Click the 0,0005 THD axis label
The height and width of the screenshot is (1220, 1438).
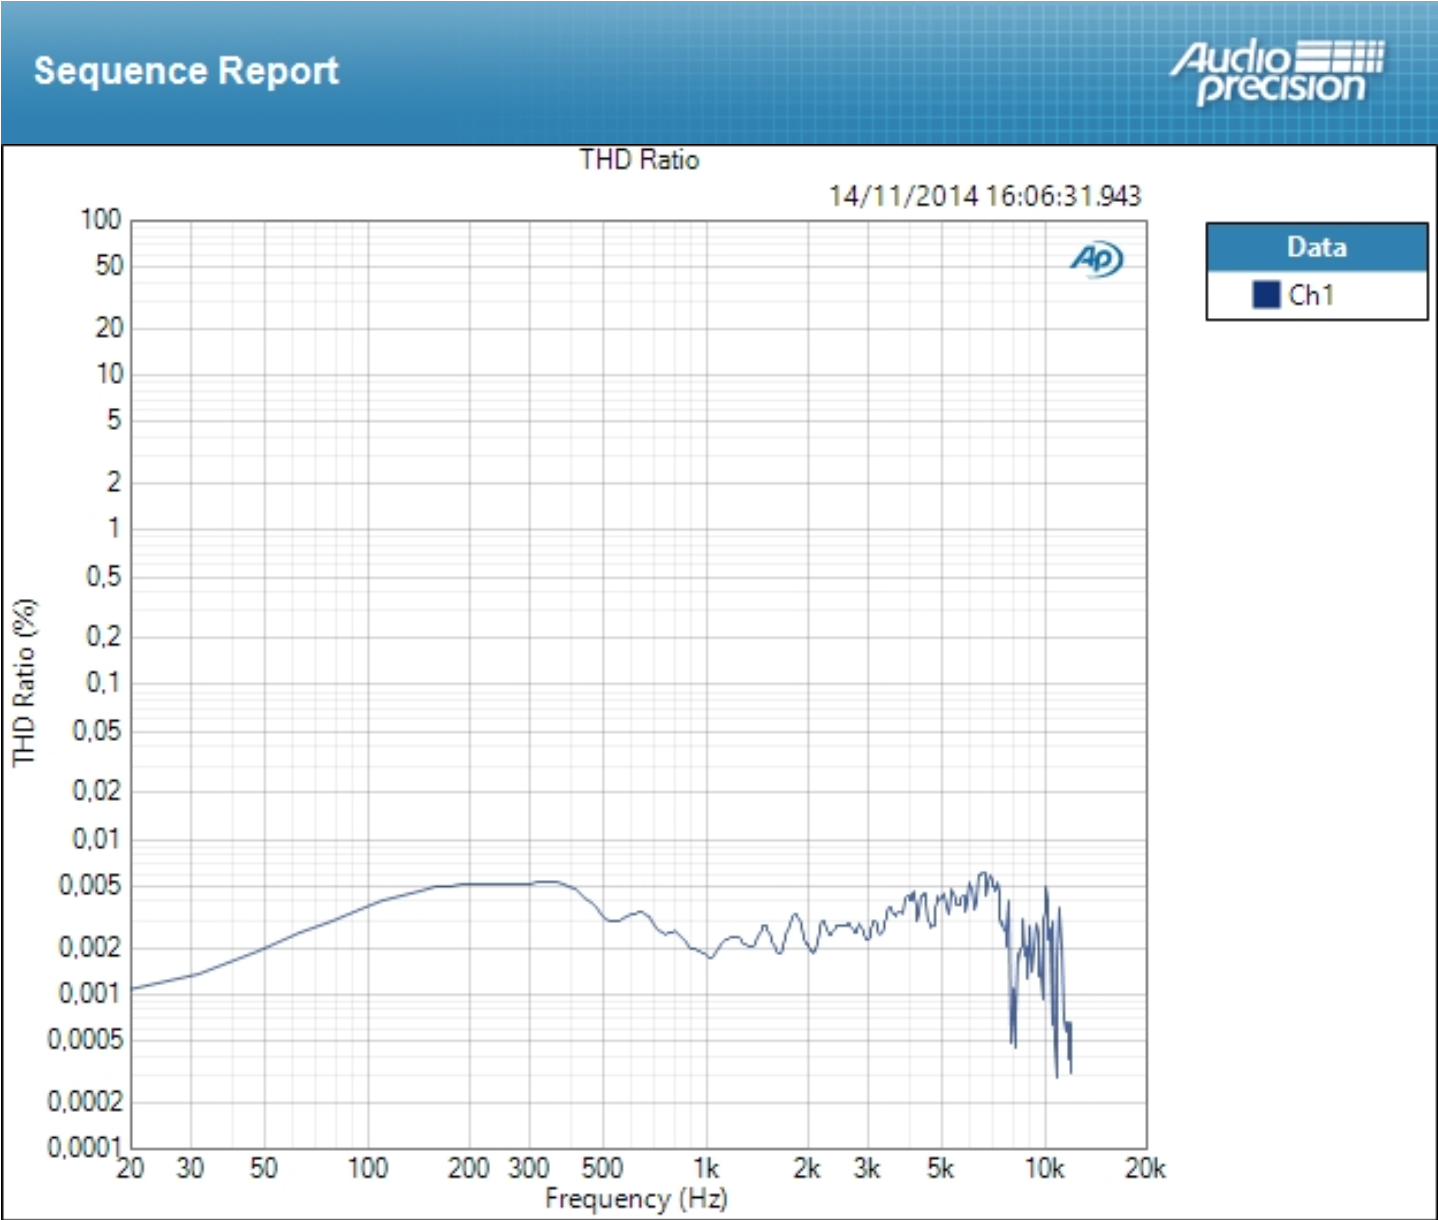click(84, 1040)
